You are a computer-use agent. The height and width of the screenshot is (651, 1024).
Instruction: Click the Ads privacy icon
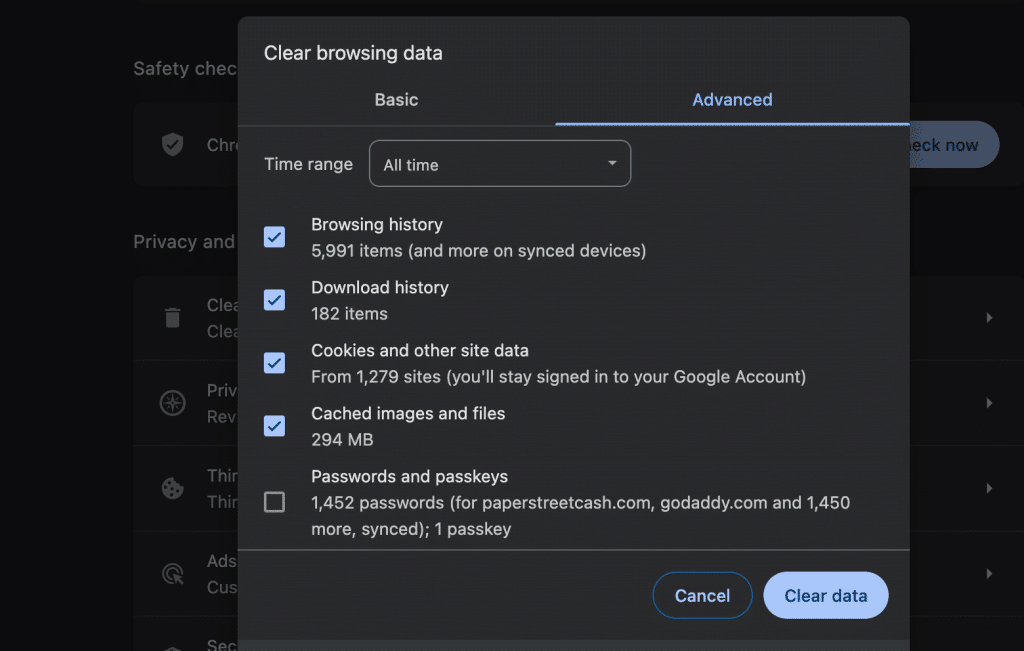click(x=173, y=574)
